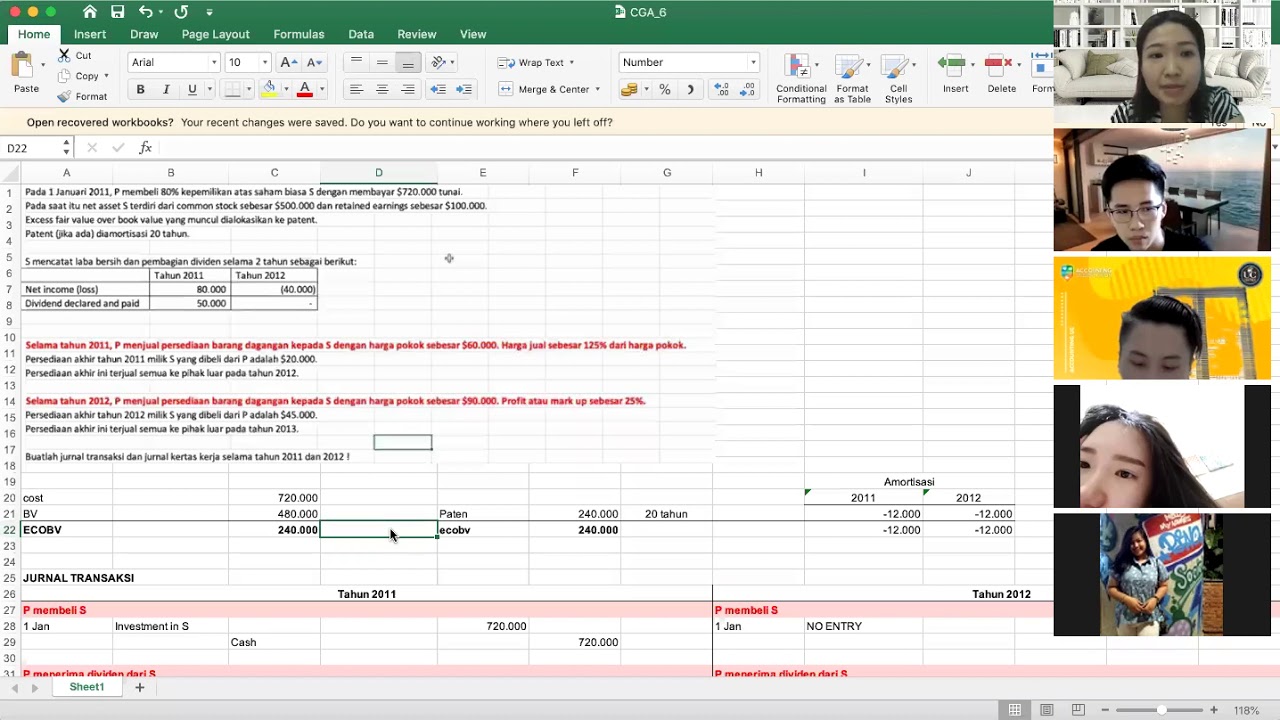Switch to Page Layout view in status bar

click(1046, 710)
